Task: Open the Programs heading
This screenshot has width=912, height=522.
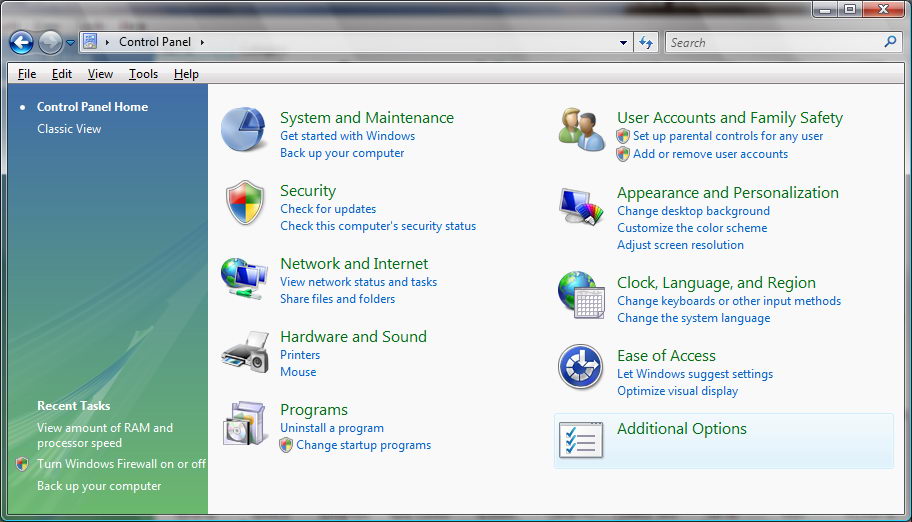Action: click(x=314, y=410)
